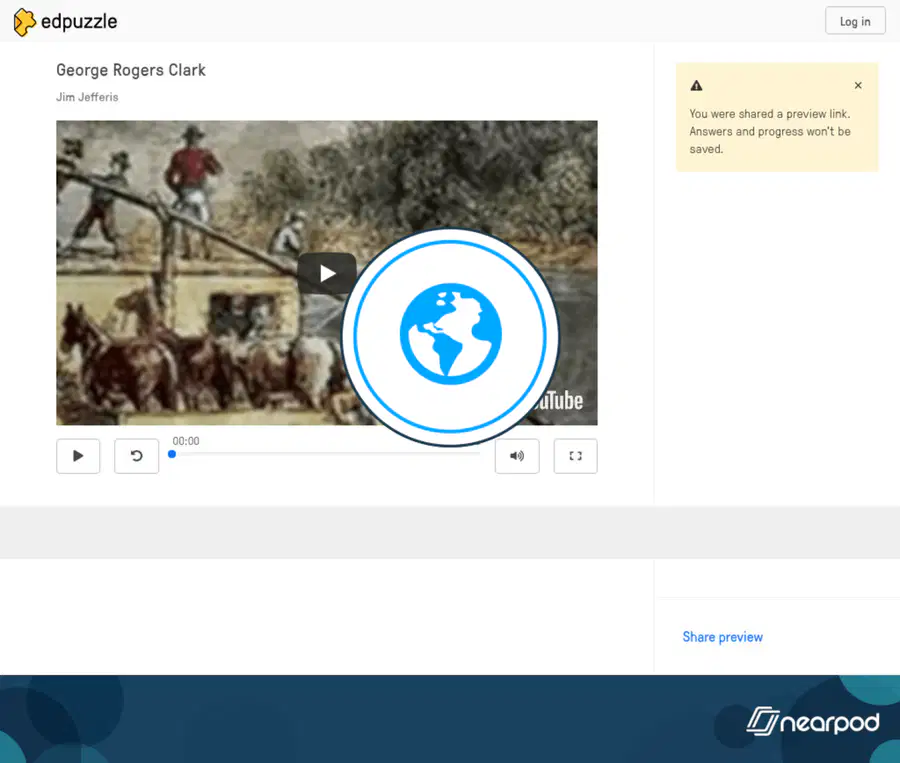
Task: Enter fullscreen mode
Action: [x=575, y=456]
